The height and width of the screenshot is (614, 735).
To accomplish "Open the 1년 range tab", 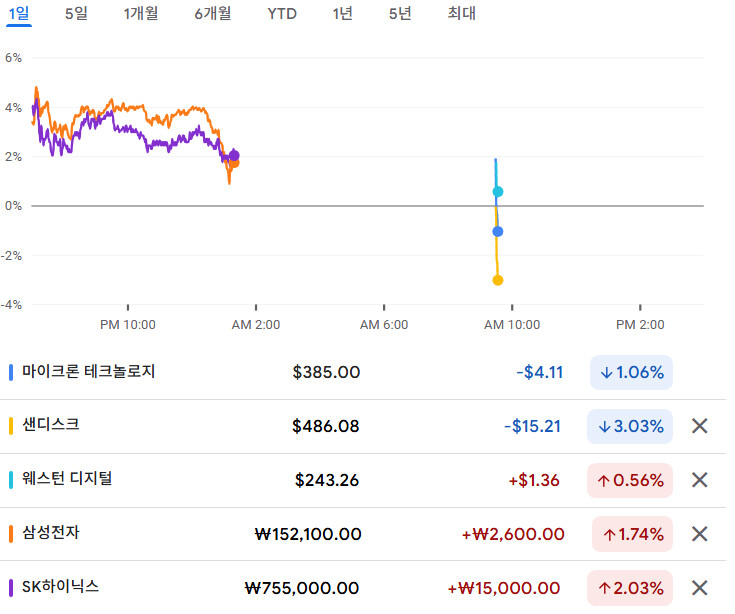I will pyautogui.click(x=342, y=14).
